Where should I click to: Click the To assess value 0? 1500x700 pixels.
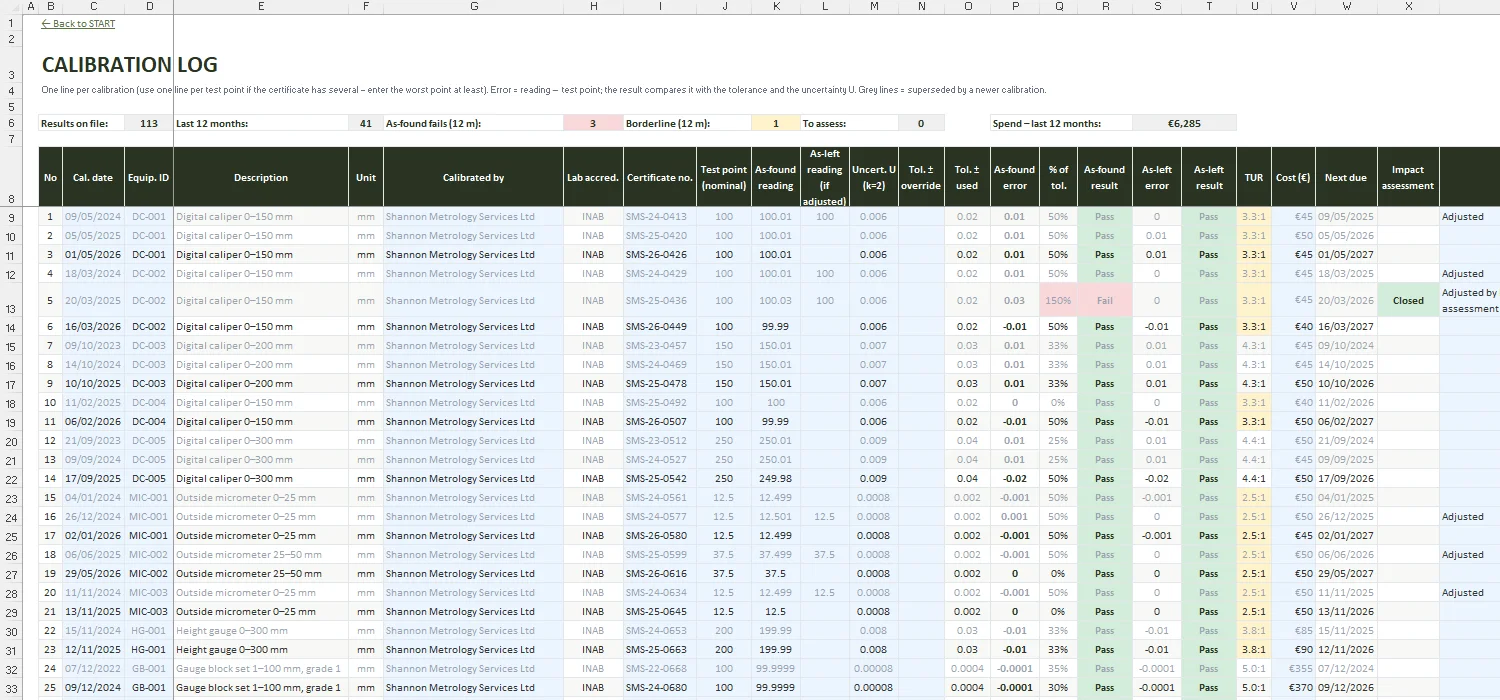pyautogui.click(x=921, y=123)
